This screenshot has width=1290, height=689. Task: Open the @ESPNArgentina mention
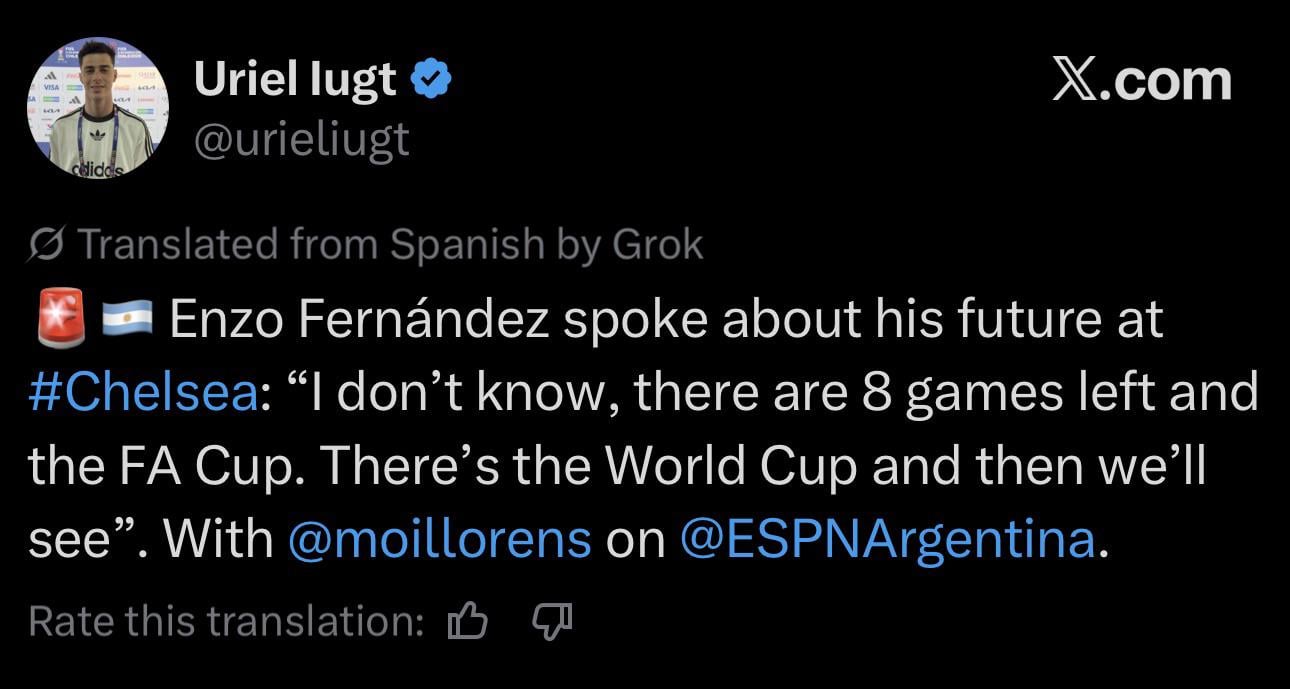[888, 539]
